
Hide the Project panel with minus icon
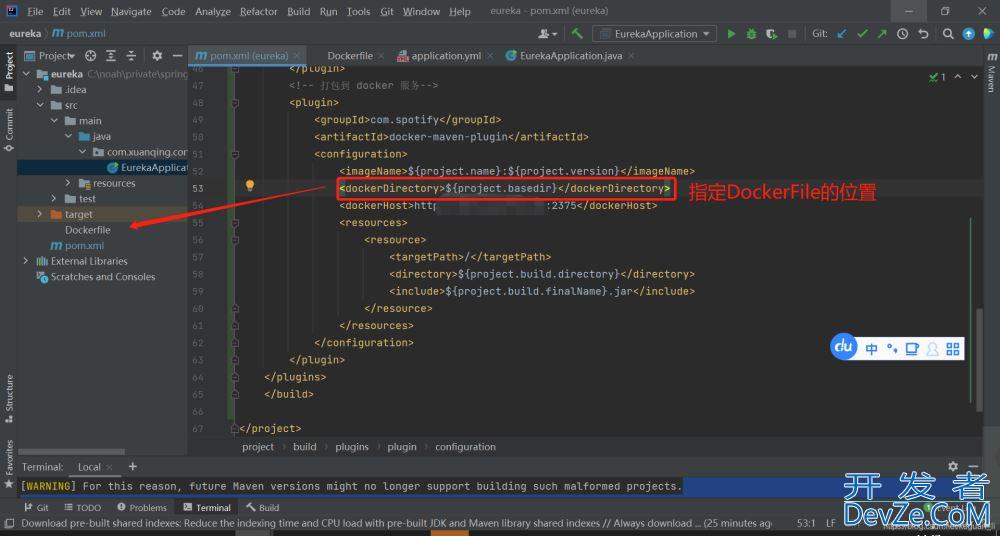177,56
